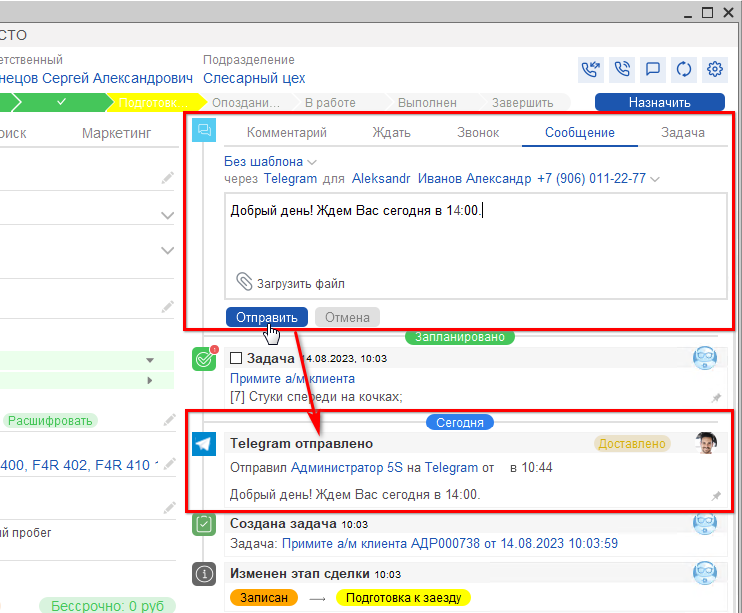This screenshot has width=742, height=613.
Task: Open settings gear icon
Action: (715, 69)
